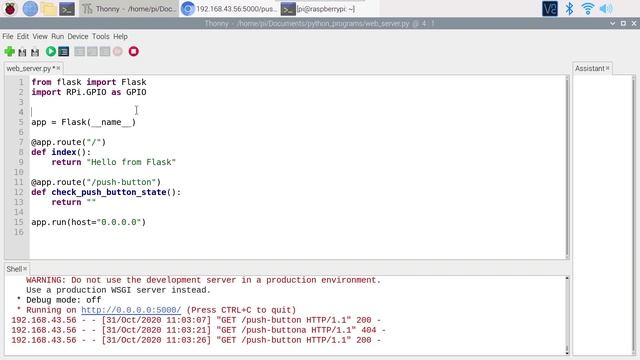Close the Shell panel tab
This screenshot has height=360, width=640.
(x=25, y=269)
